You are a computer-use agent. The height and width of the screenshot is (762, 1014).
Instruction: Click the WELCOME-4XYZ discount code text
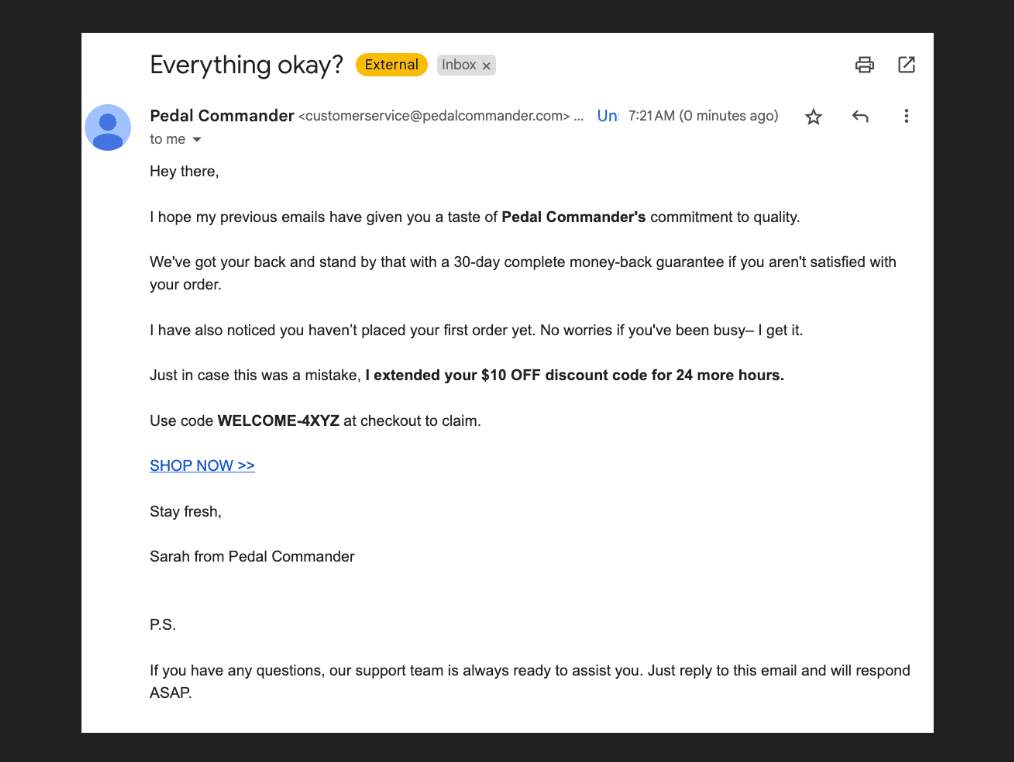tap(278, 420)
